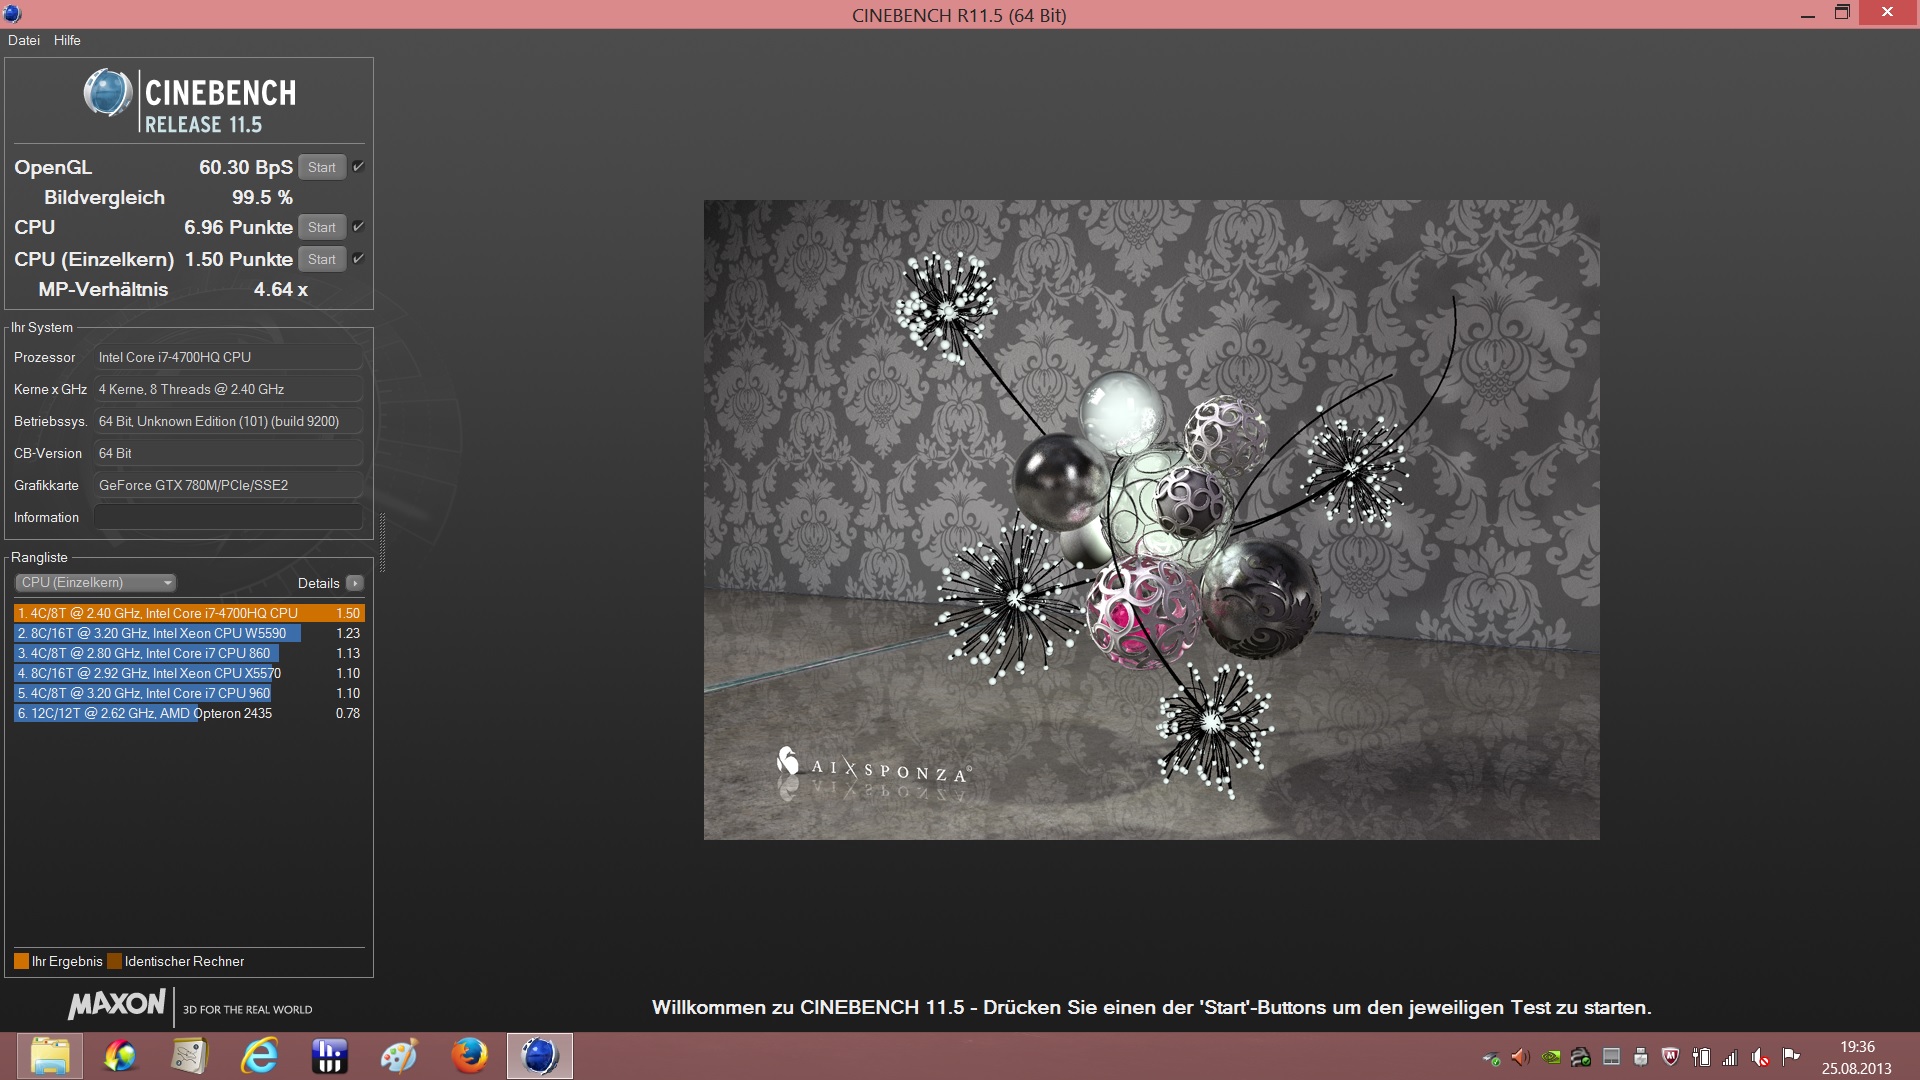
Task: Click the Cinebench title bar app icon
Action: click(13, 14)
